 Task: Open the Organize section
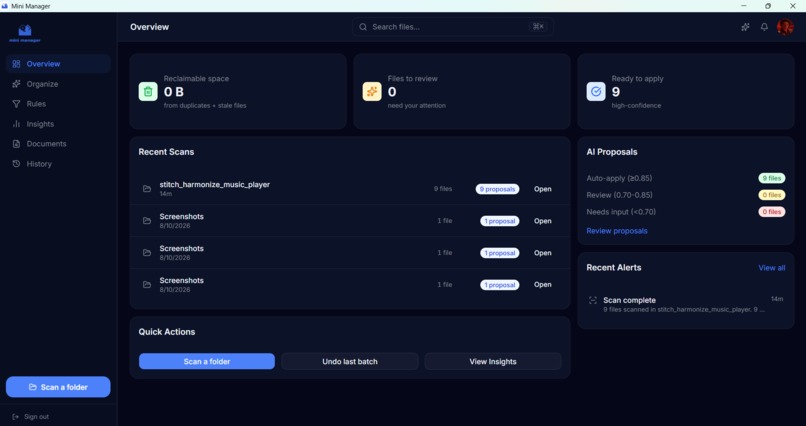pos(58,84)
